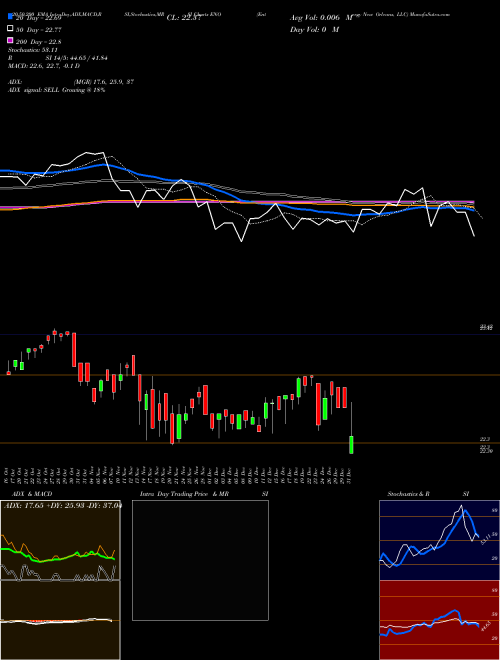The image size is (500, 660).
Task: Click the 'SI 14/3: 44.65 / 41.84' value
Action: click(x=77, y=58)
